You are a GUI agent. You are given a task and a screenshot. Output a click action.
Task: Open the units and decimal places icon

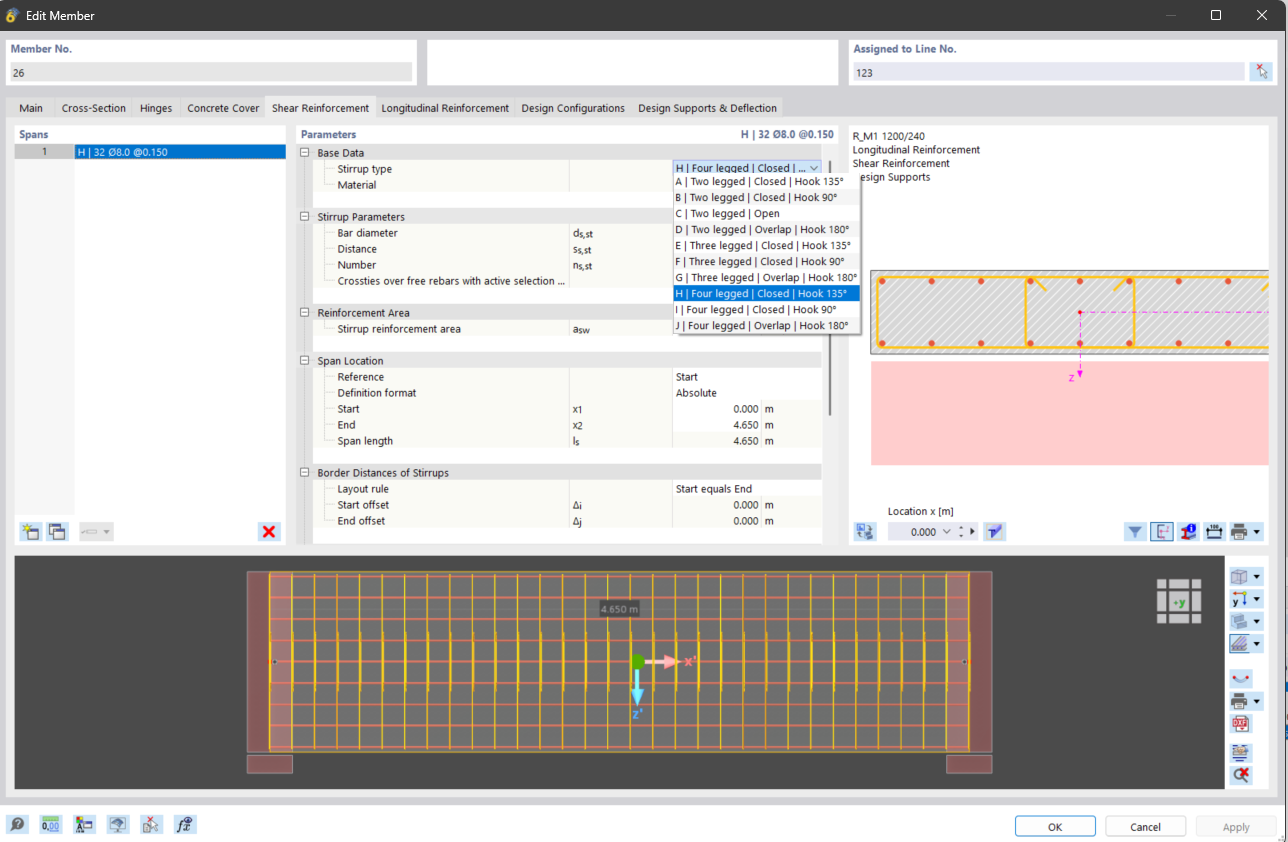(50, 825)
